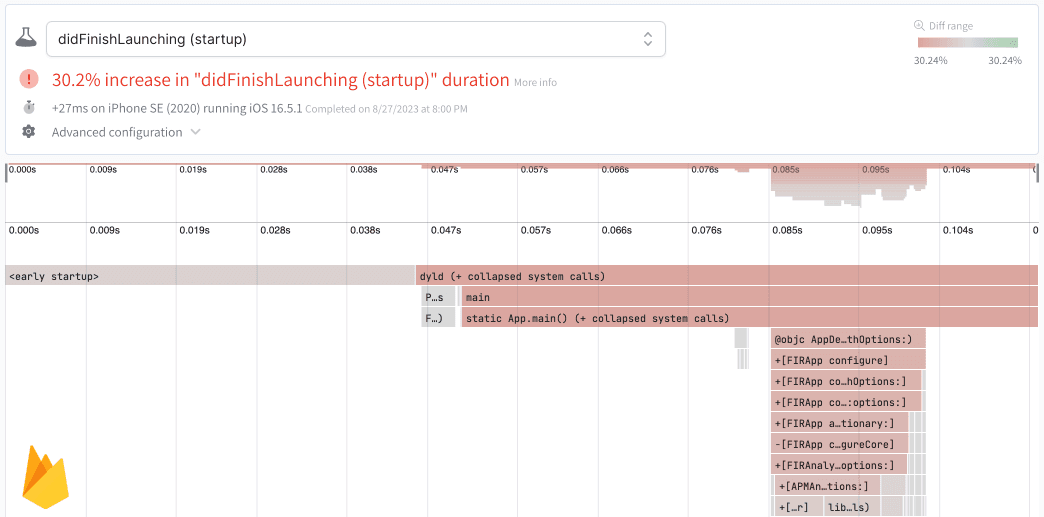The height and width of the screenshot is (517, 1044).
Task: Select the static App.main() frame
Action: coord(748,318)
